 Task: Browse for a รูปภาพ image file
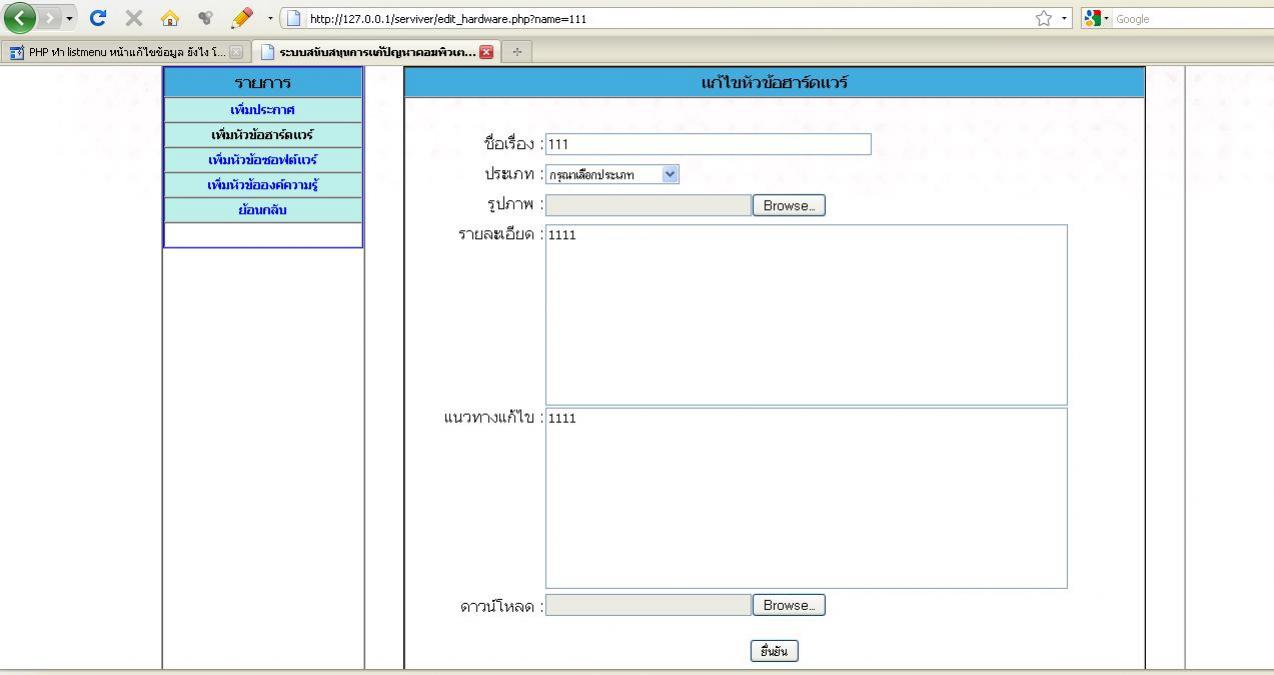[x=789, y=205]
